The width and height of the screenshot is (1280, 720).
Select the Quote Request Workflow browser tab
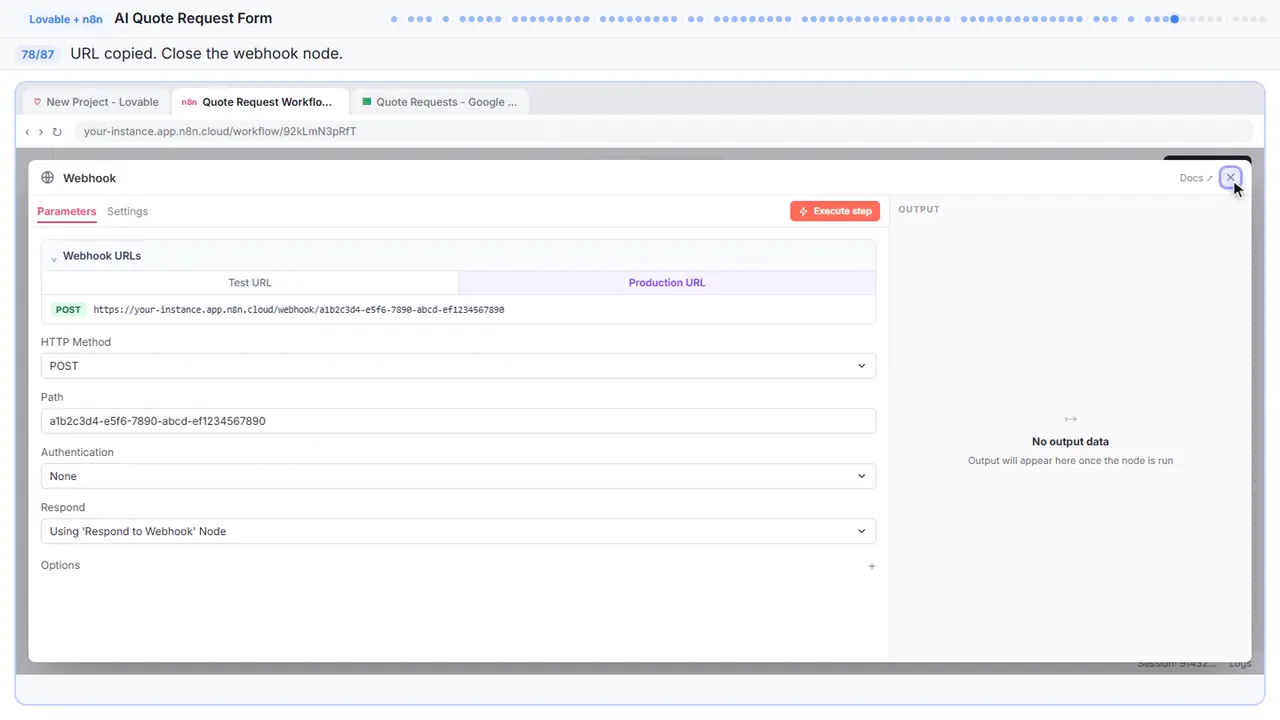258,102
